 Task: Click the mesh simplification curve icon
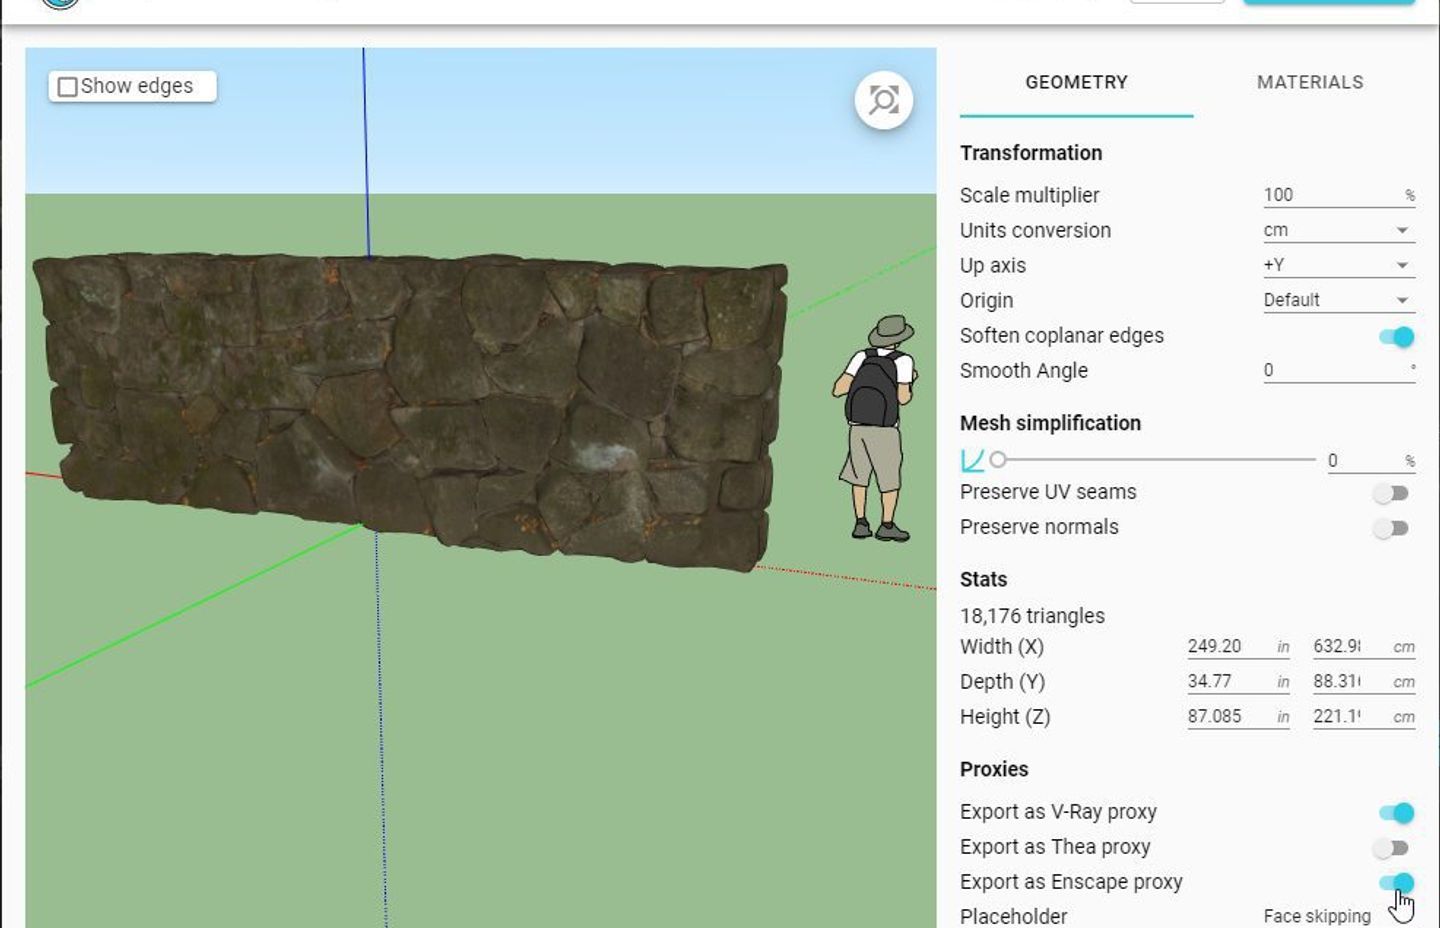(971, 459)
